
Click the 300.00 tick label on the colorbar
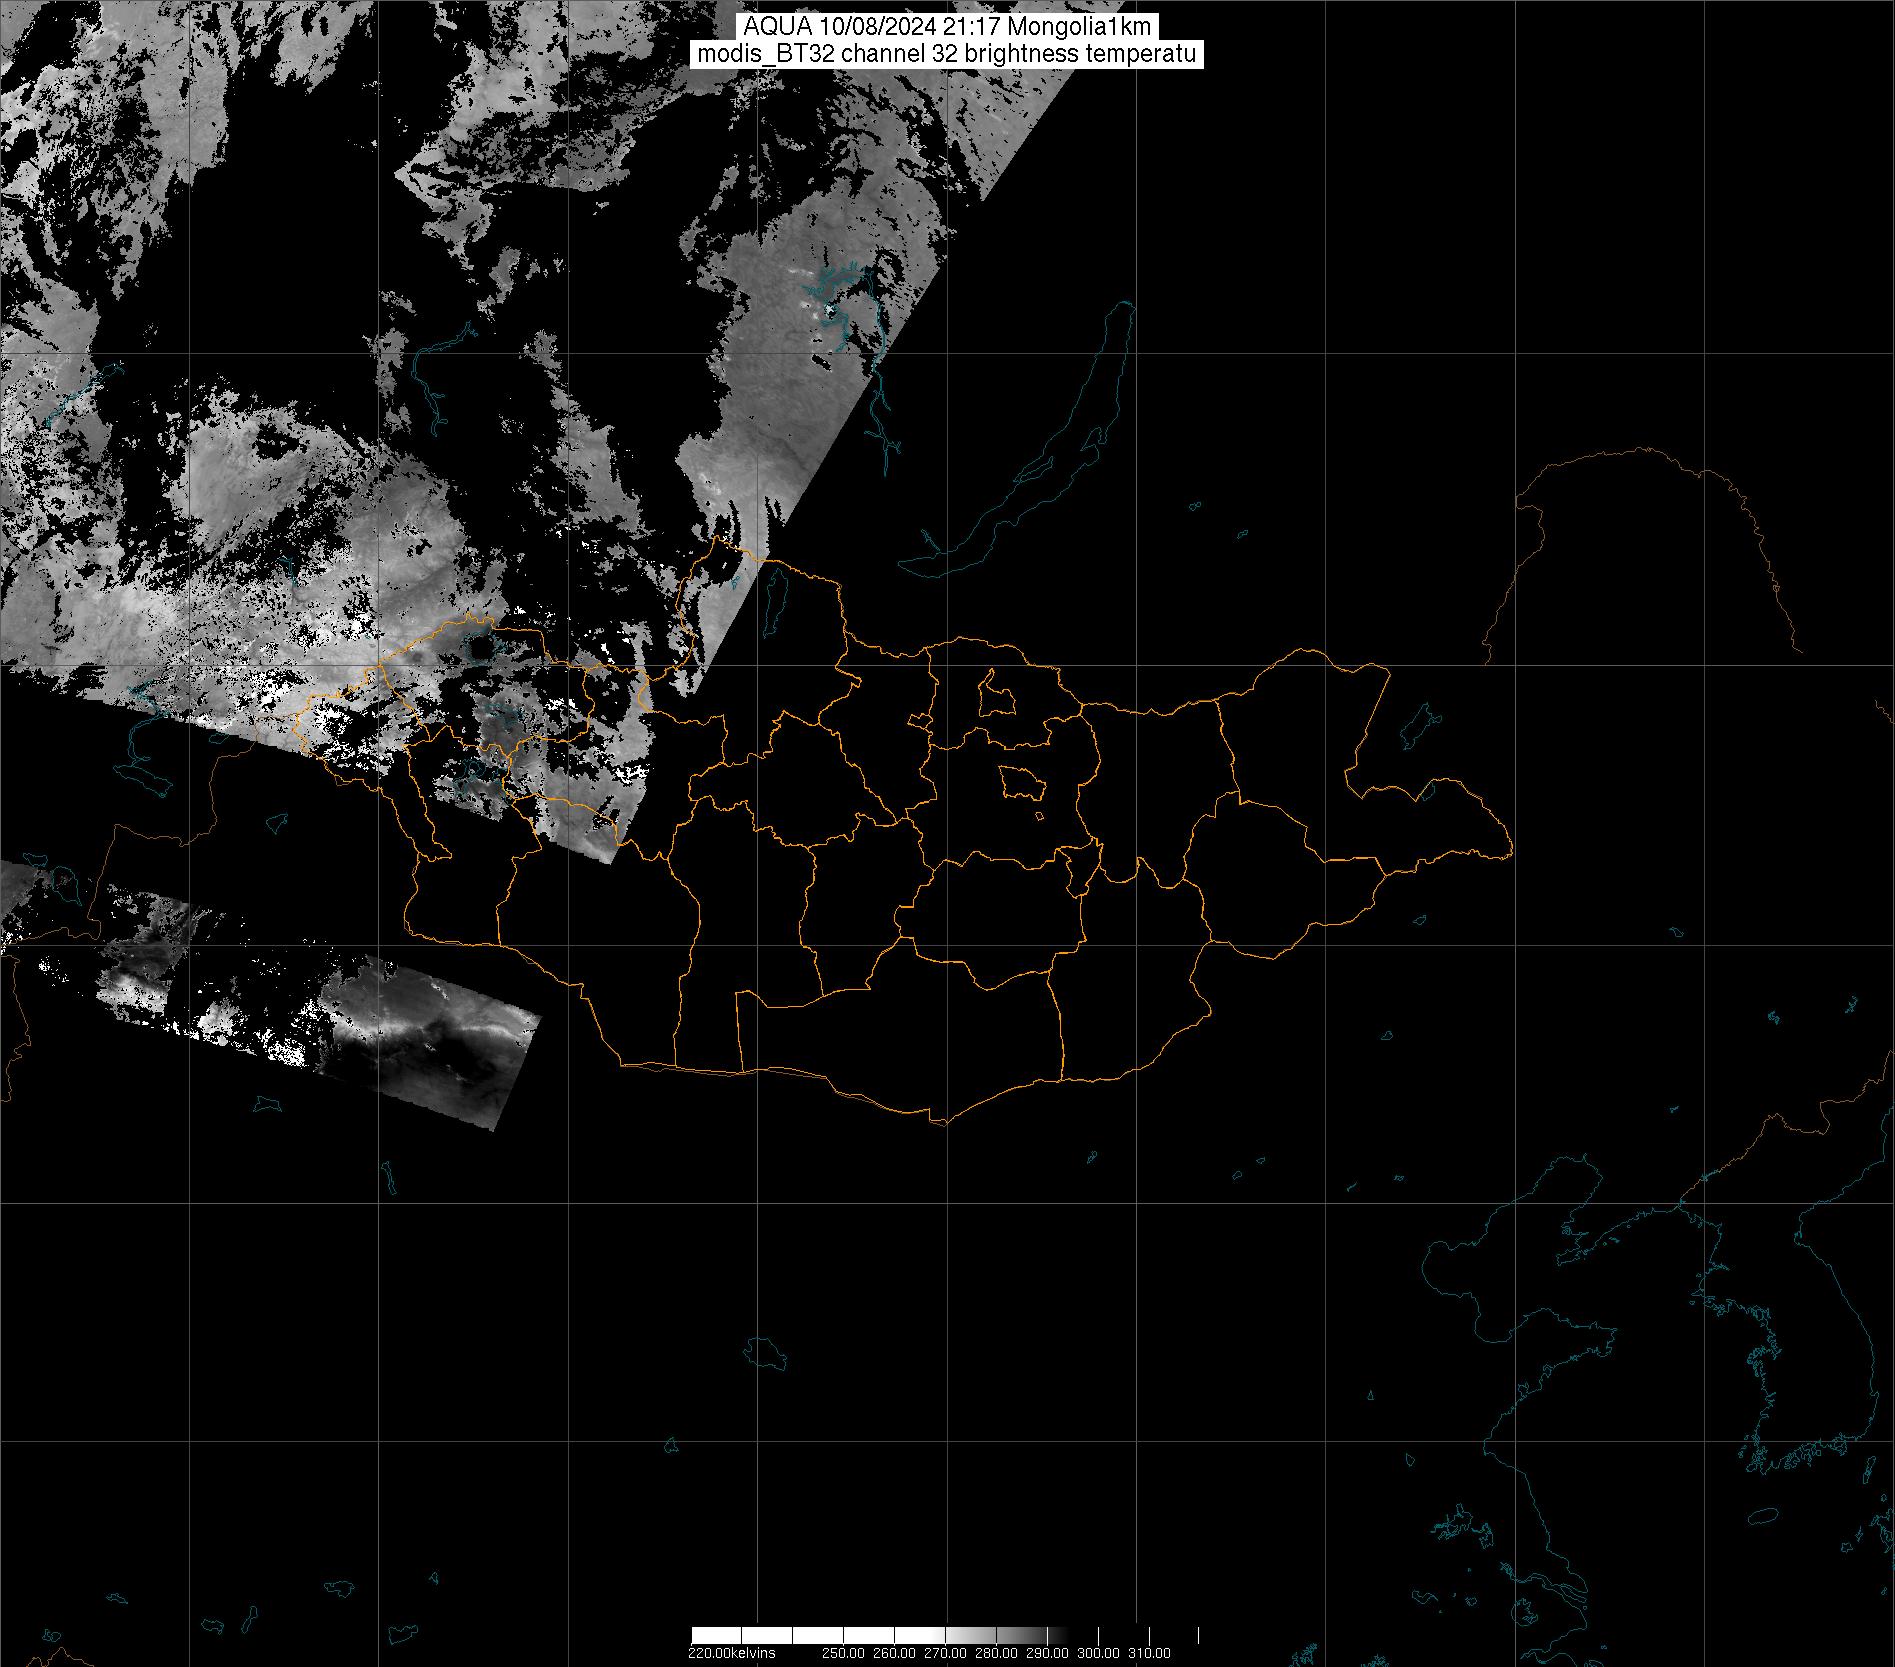coord(1099,1653)
